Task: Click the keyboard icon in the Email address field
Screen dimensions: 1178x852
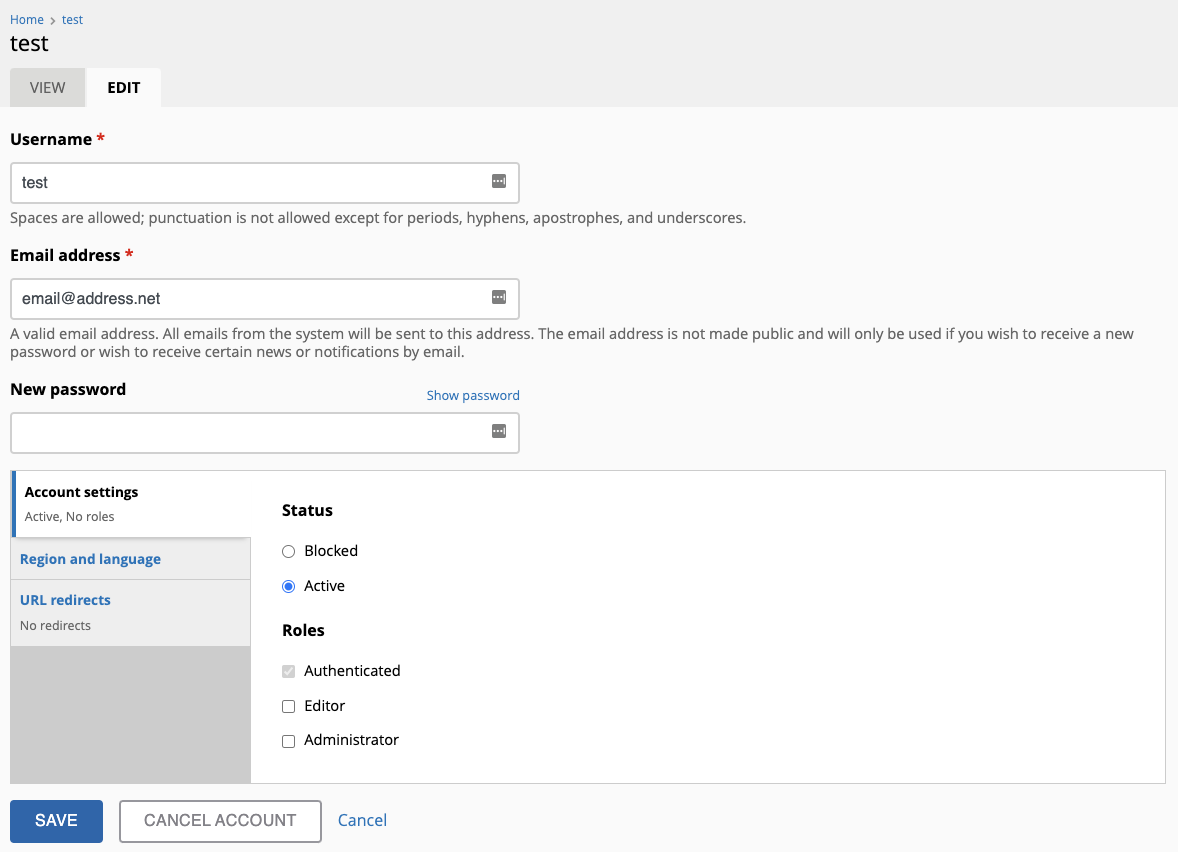Action: coord(499,295)
